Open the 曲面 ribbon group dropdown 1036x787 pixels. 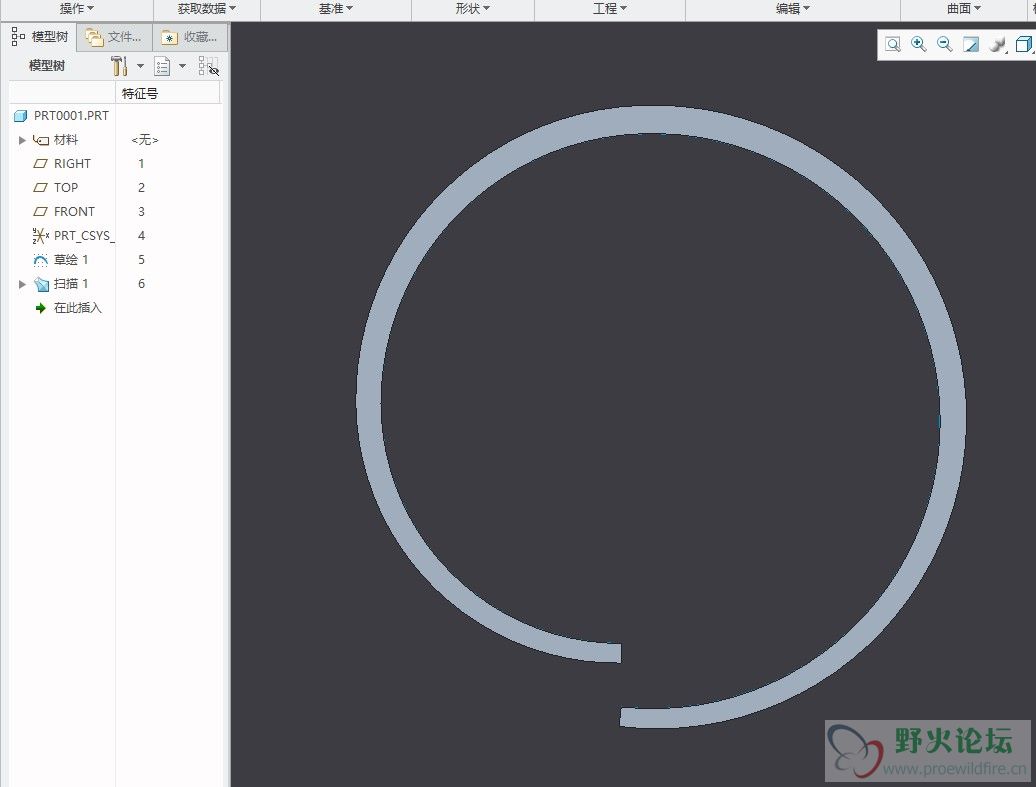coord(964,9)
